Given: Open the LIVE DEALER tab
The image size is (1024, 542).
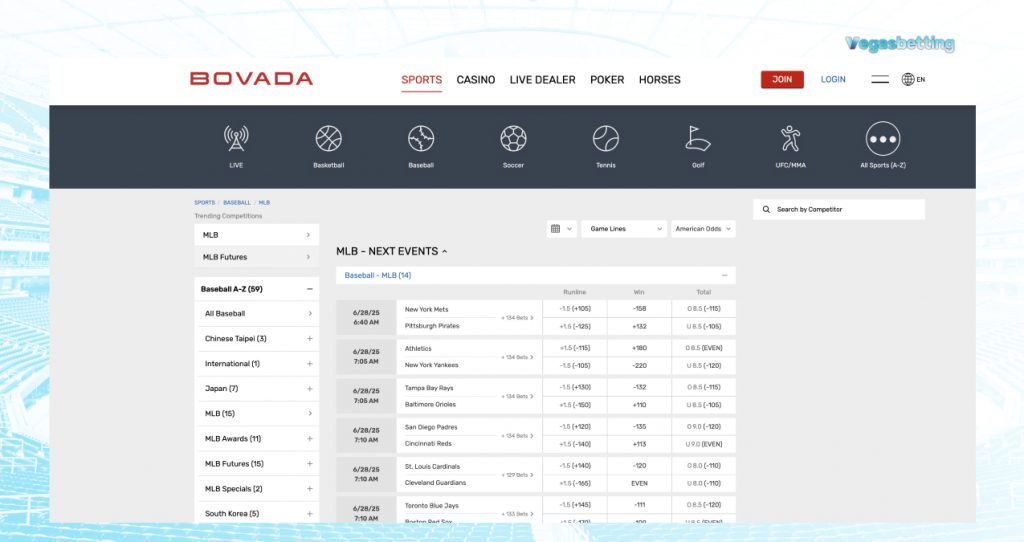Looking at the screenshot, I should (x=542, y=80).
